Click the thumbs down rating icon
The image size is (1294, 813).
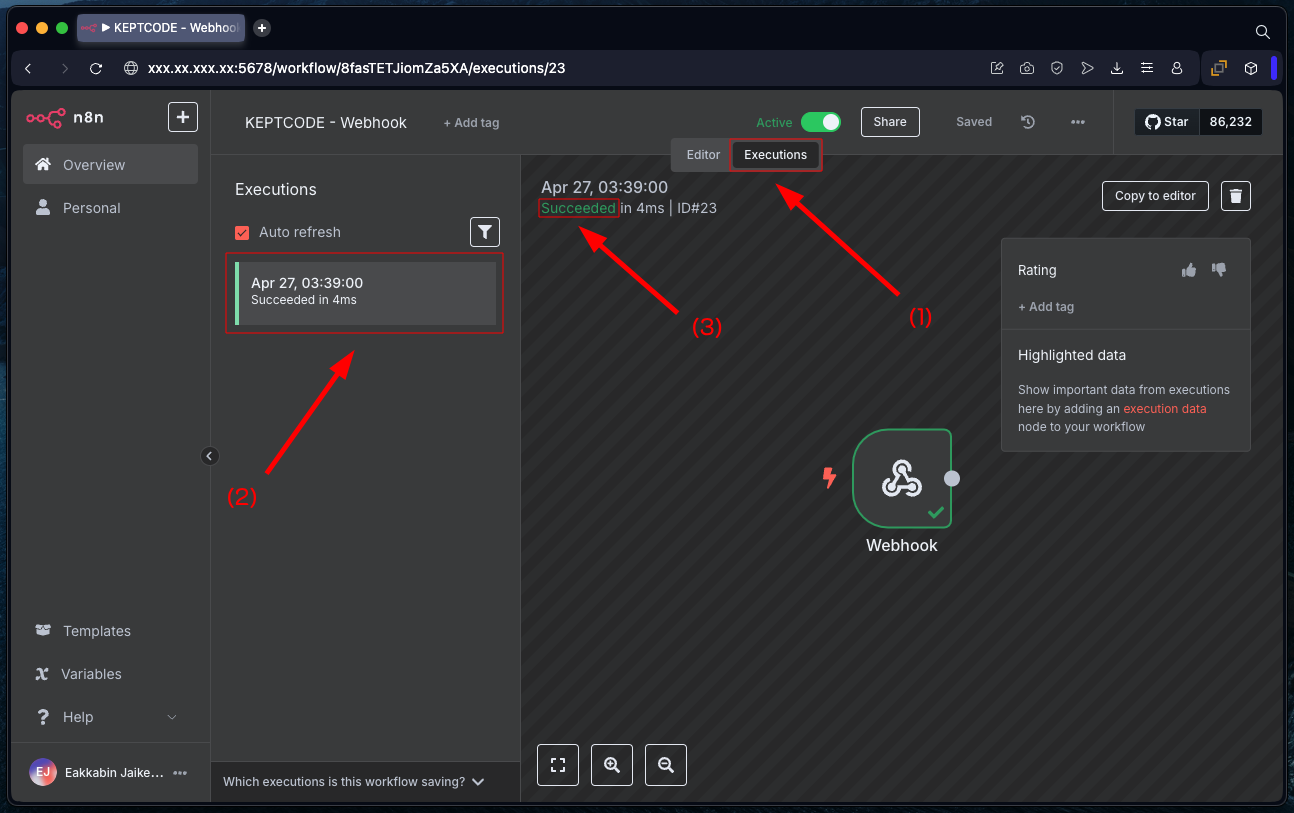(x=1219, y=270)
